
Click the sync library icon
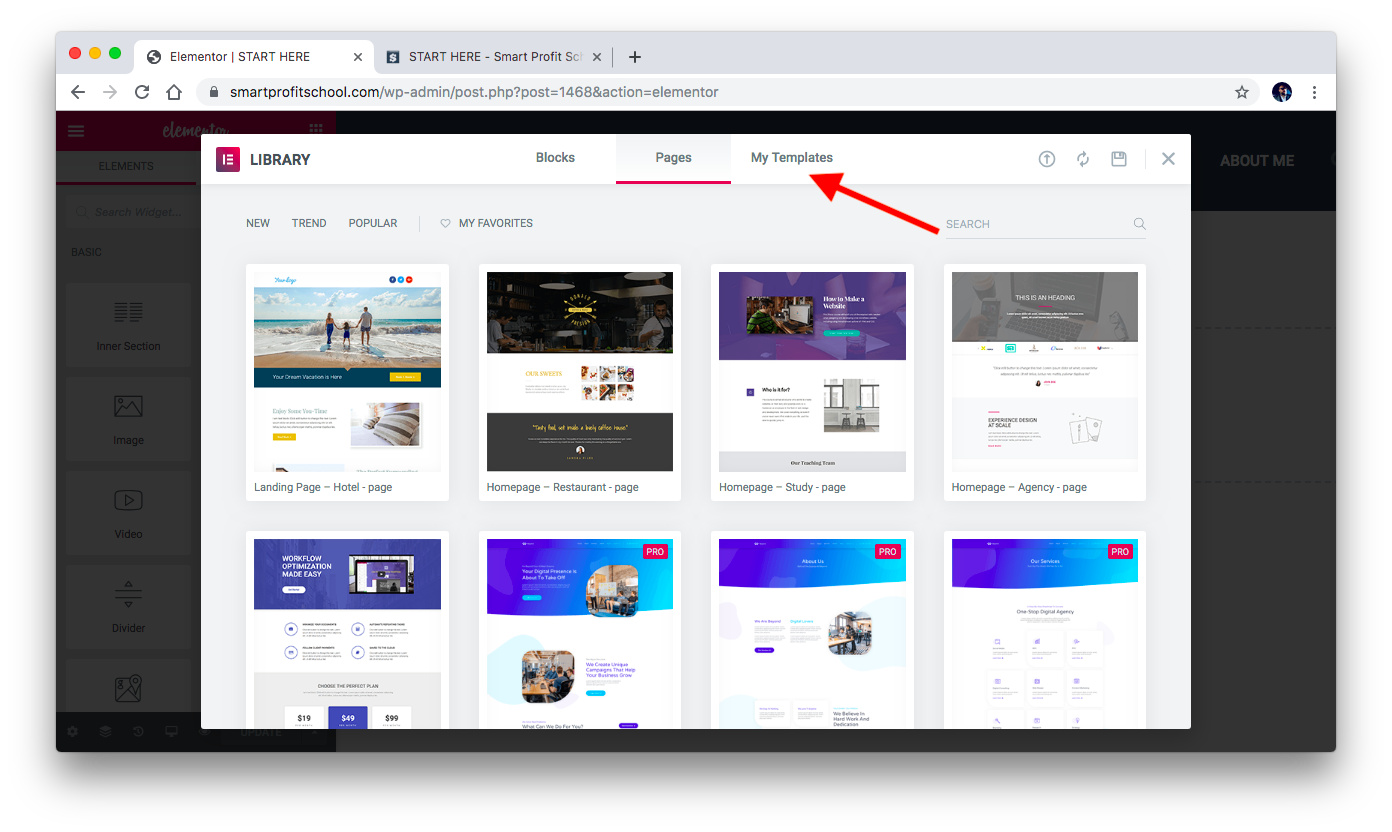1083,159
